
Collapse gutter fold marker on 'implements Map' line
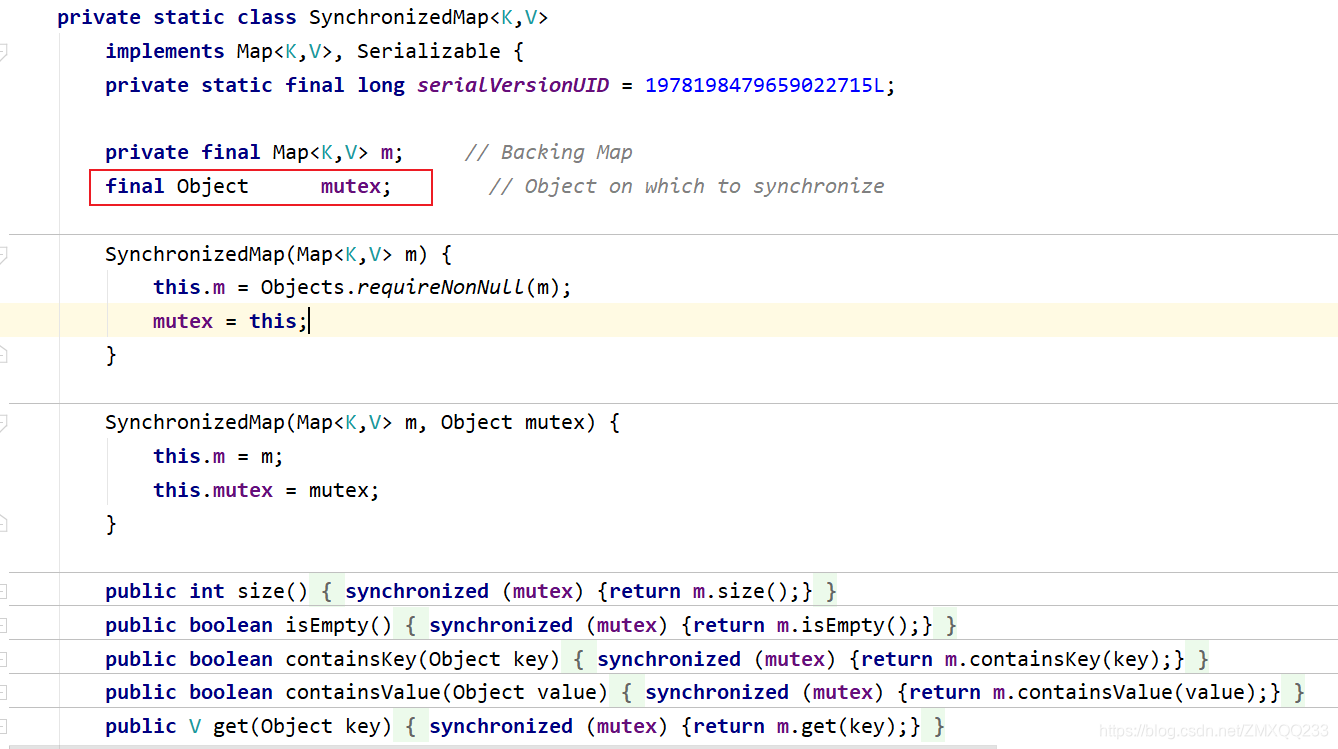[x=3, y=51]
